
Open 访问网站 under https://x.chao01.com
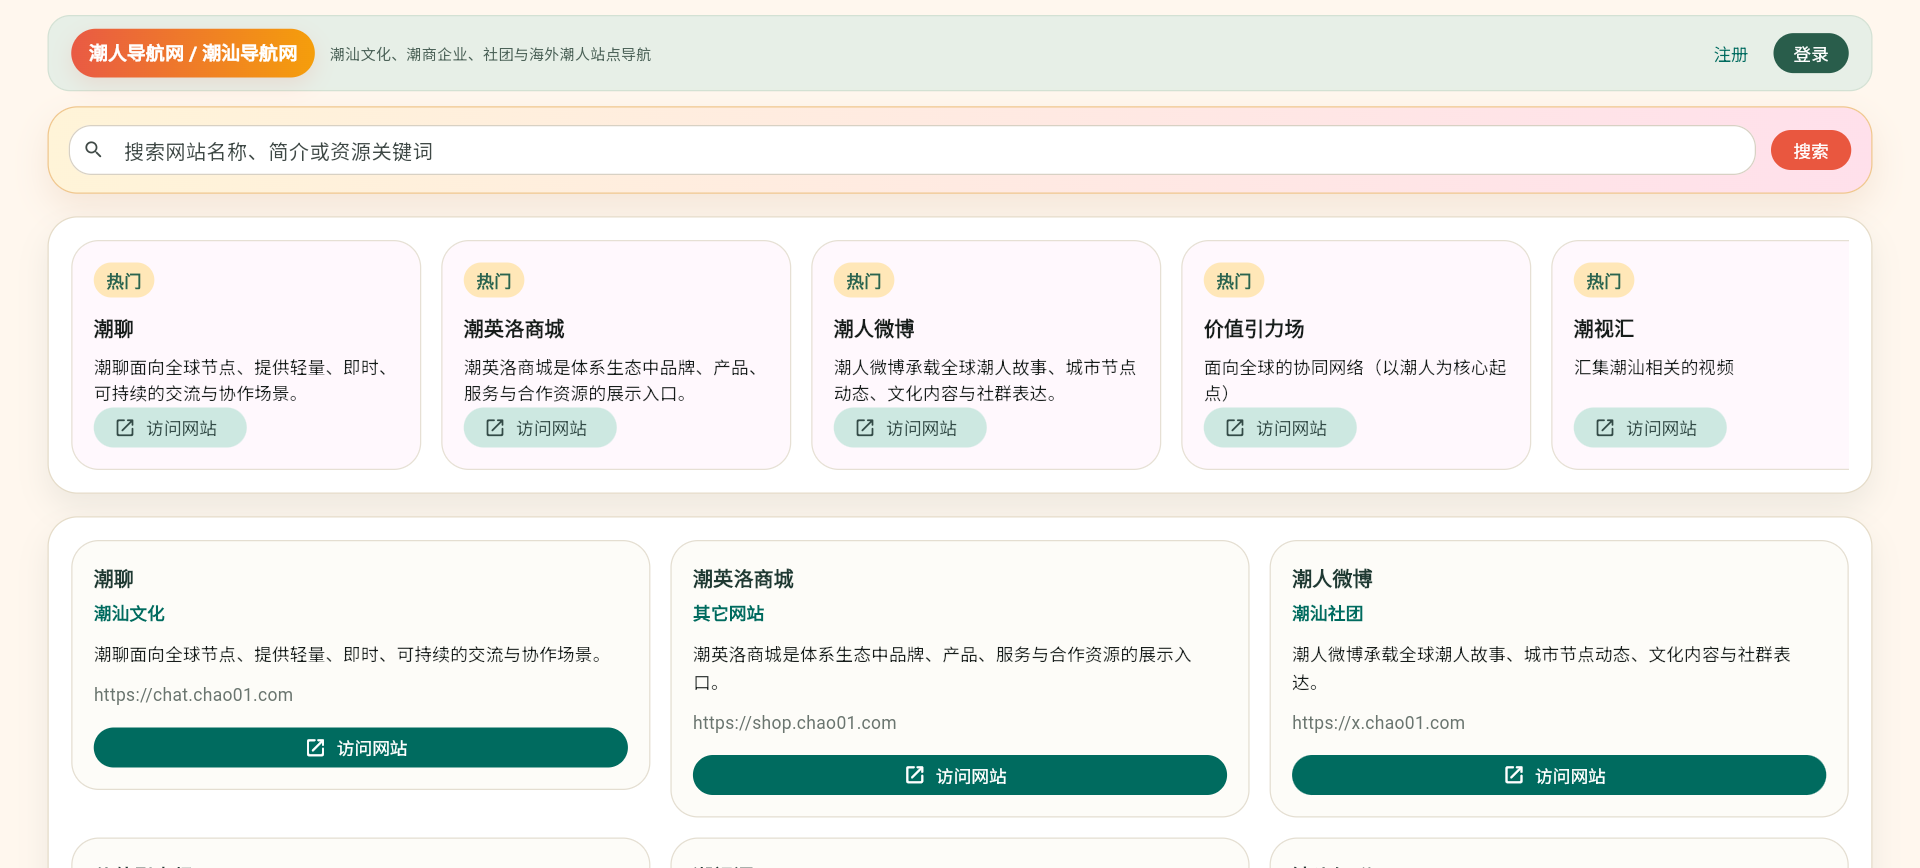pos(1559,776)
